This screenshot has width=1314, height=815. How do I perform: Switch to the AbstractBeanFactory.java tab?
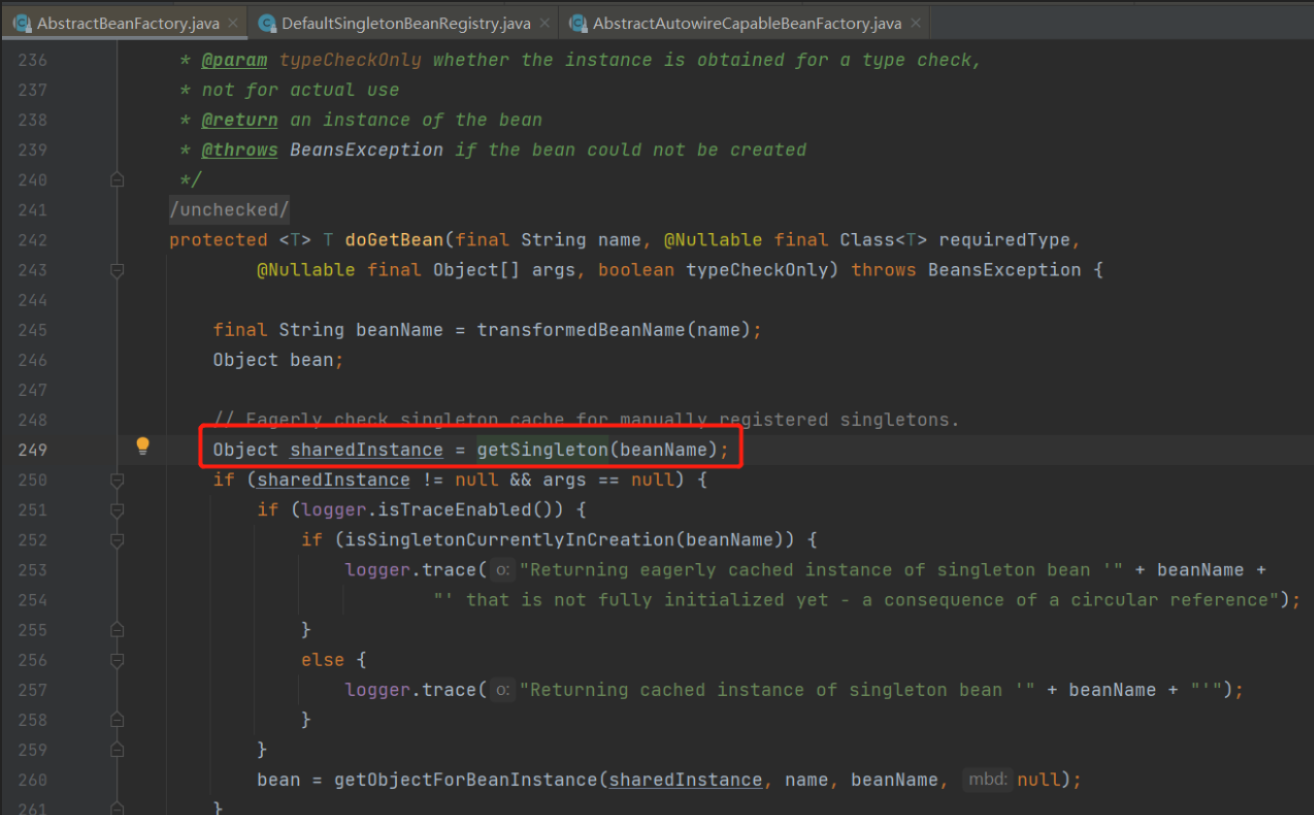pyautogui.click(x=125, y=22)
